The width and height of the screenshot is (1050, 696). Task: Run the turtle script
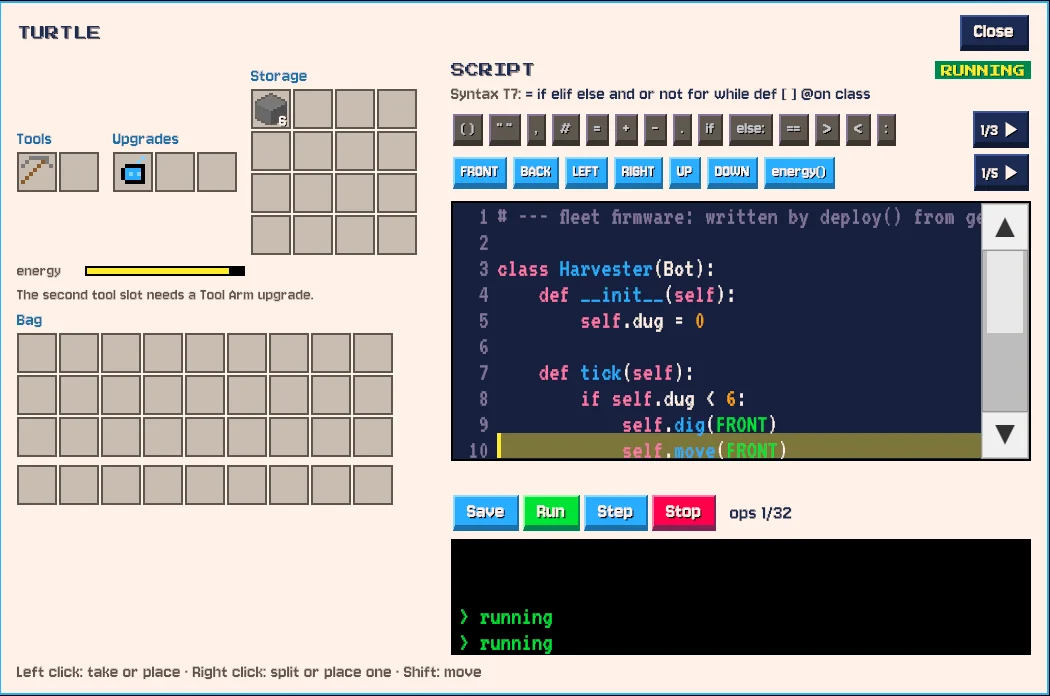pos(550,512)
